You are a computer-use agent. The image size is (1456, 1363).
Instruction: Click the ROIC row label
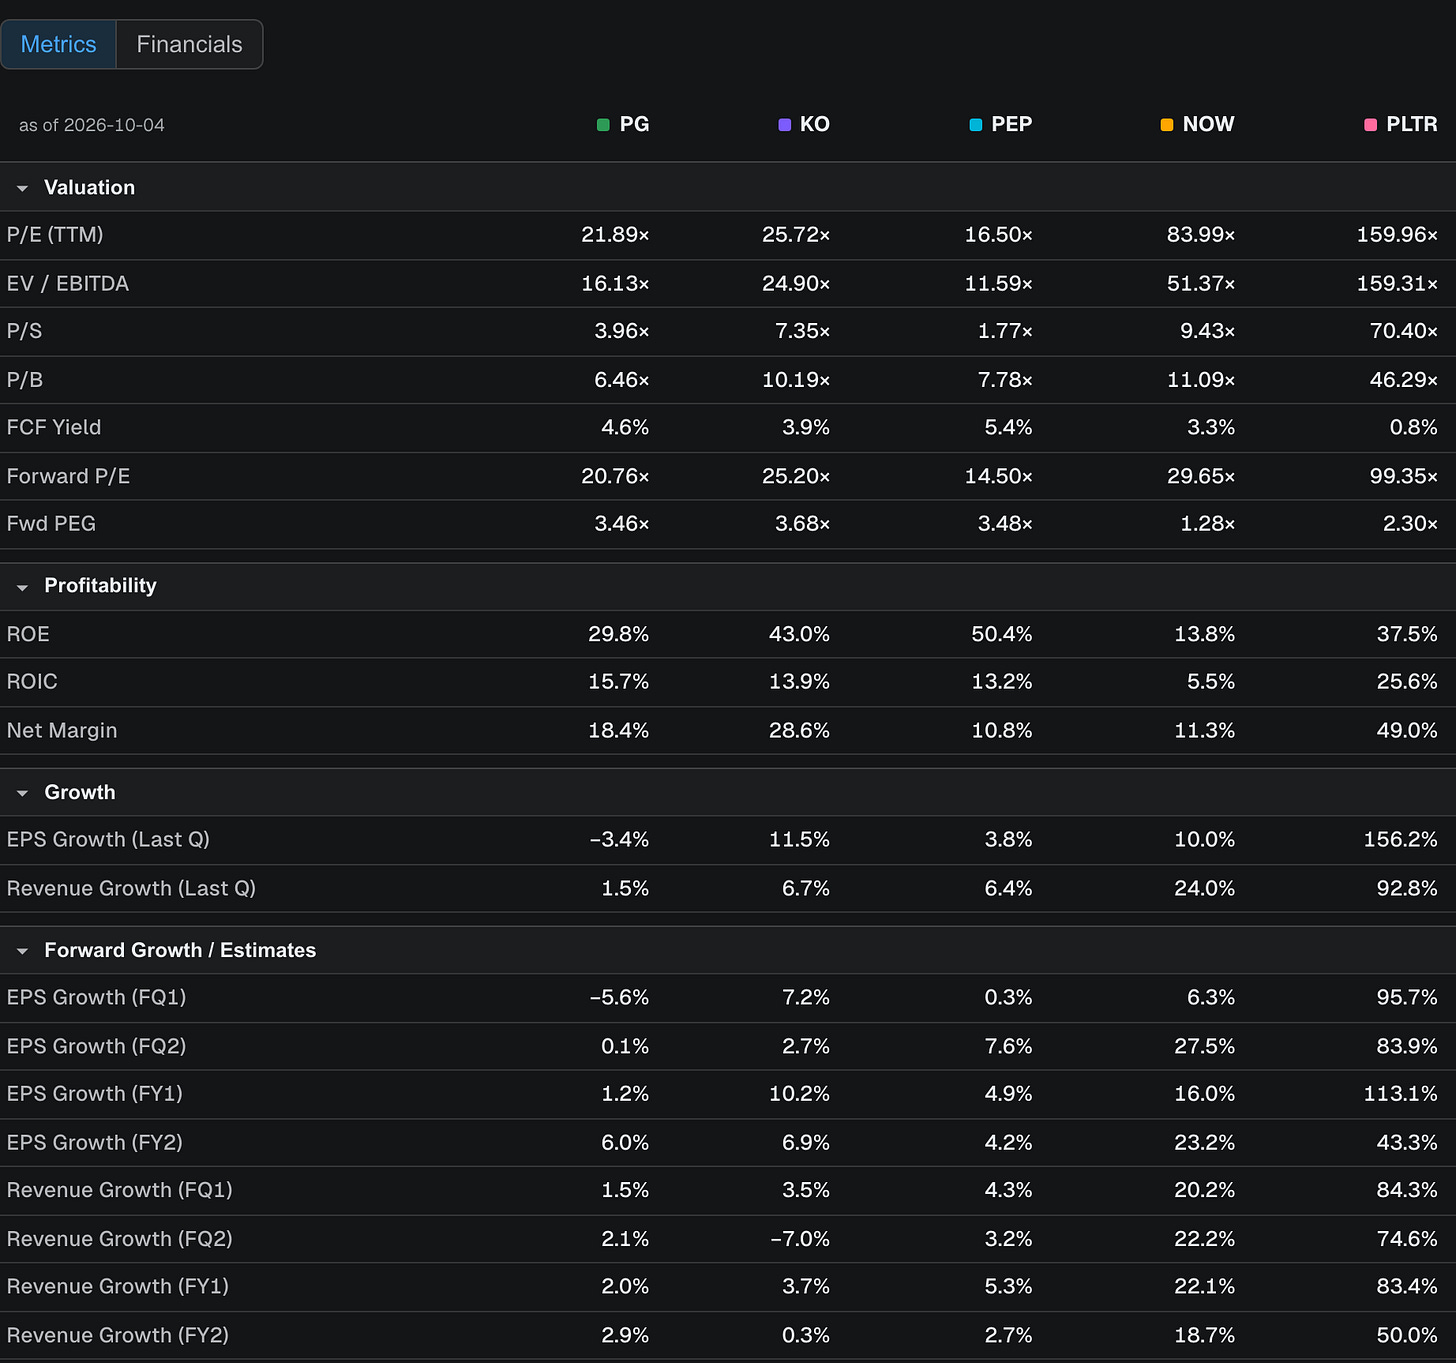point(32,682)
